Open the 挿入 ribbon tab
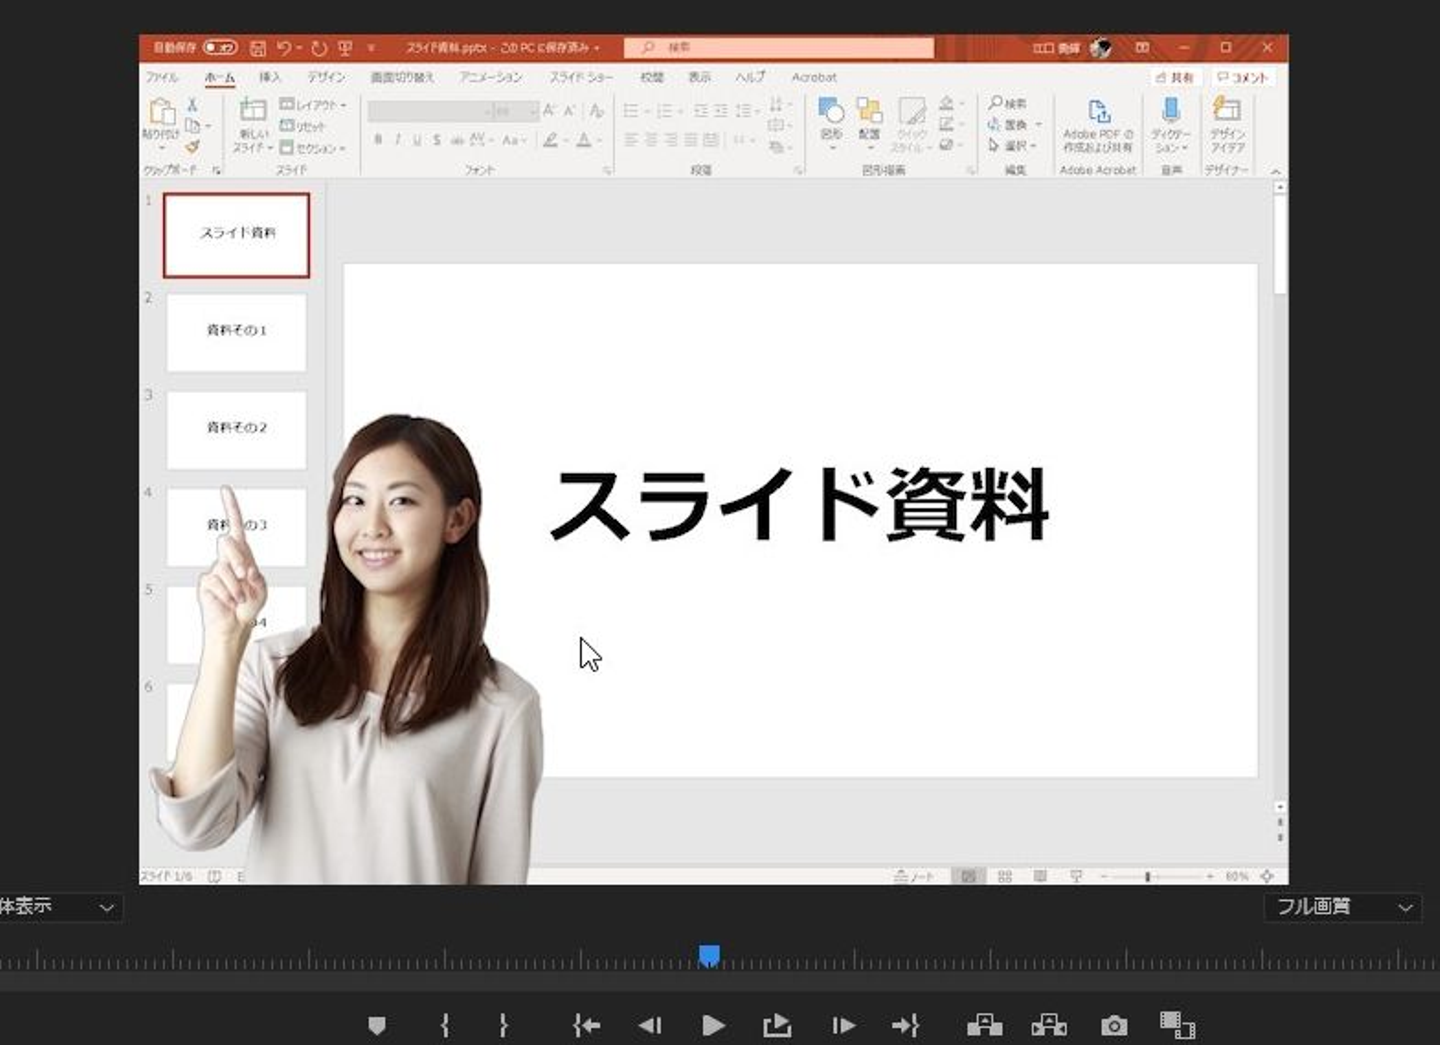 pos(270,77)
